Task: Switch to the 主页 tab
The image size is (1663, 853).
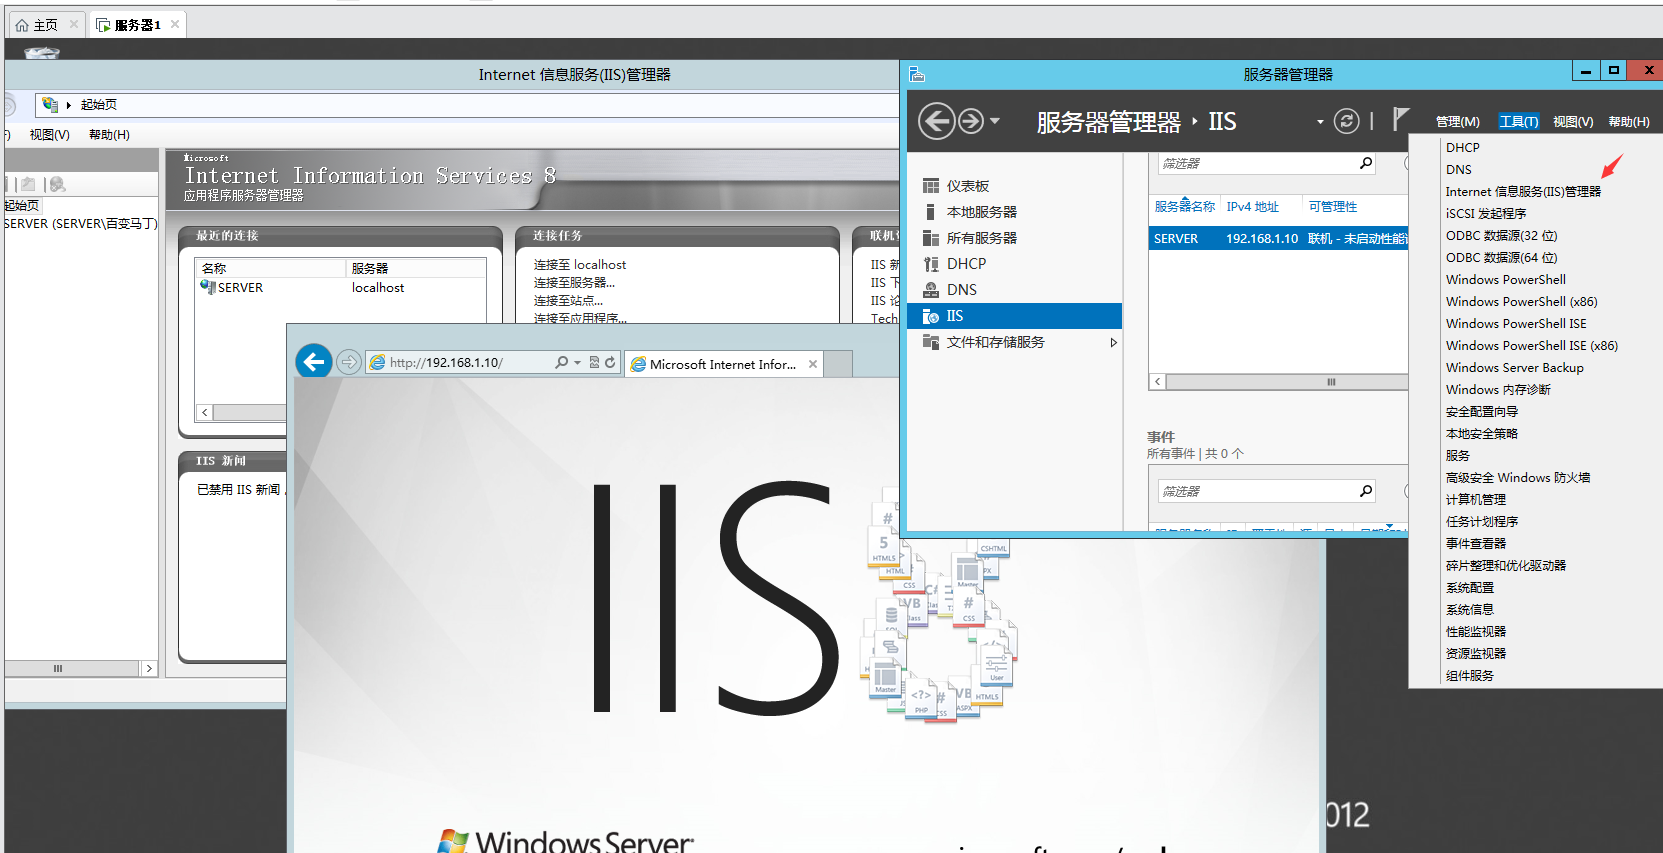Action: 46,25
